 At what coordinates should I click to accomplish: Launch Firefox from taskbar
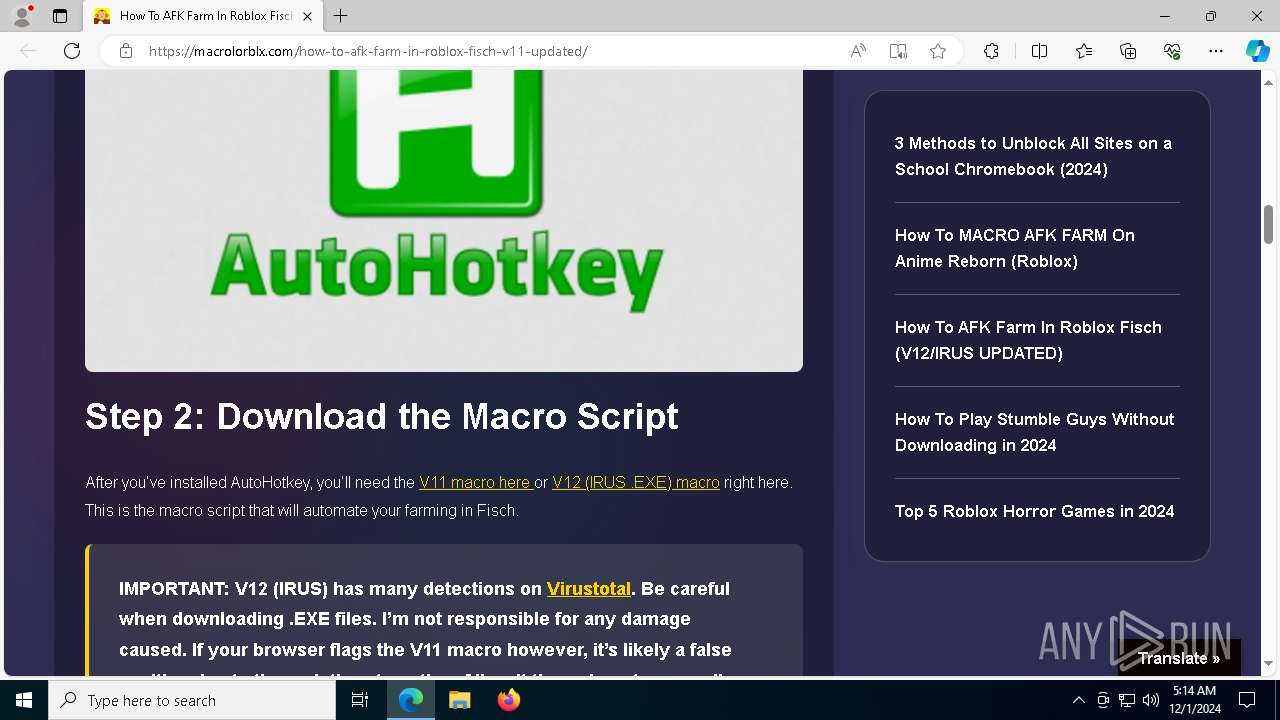(509, 700)
